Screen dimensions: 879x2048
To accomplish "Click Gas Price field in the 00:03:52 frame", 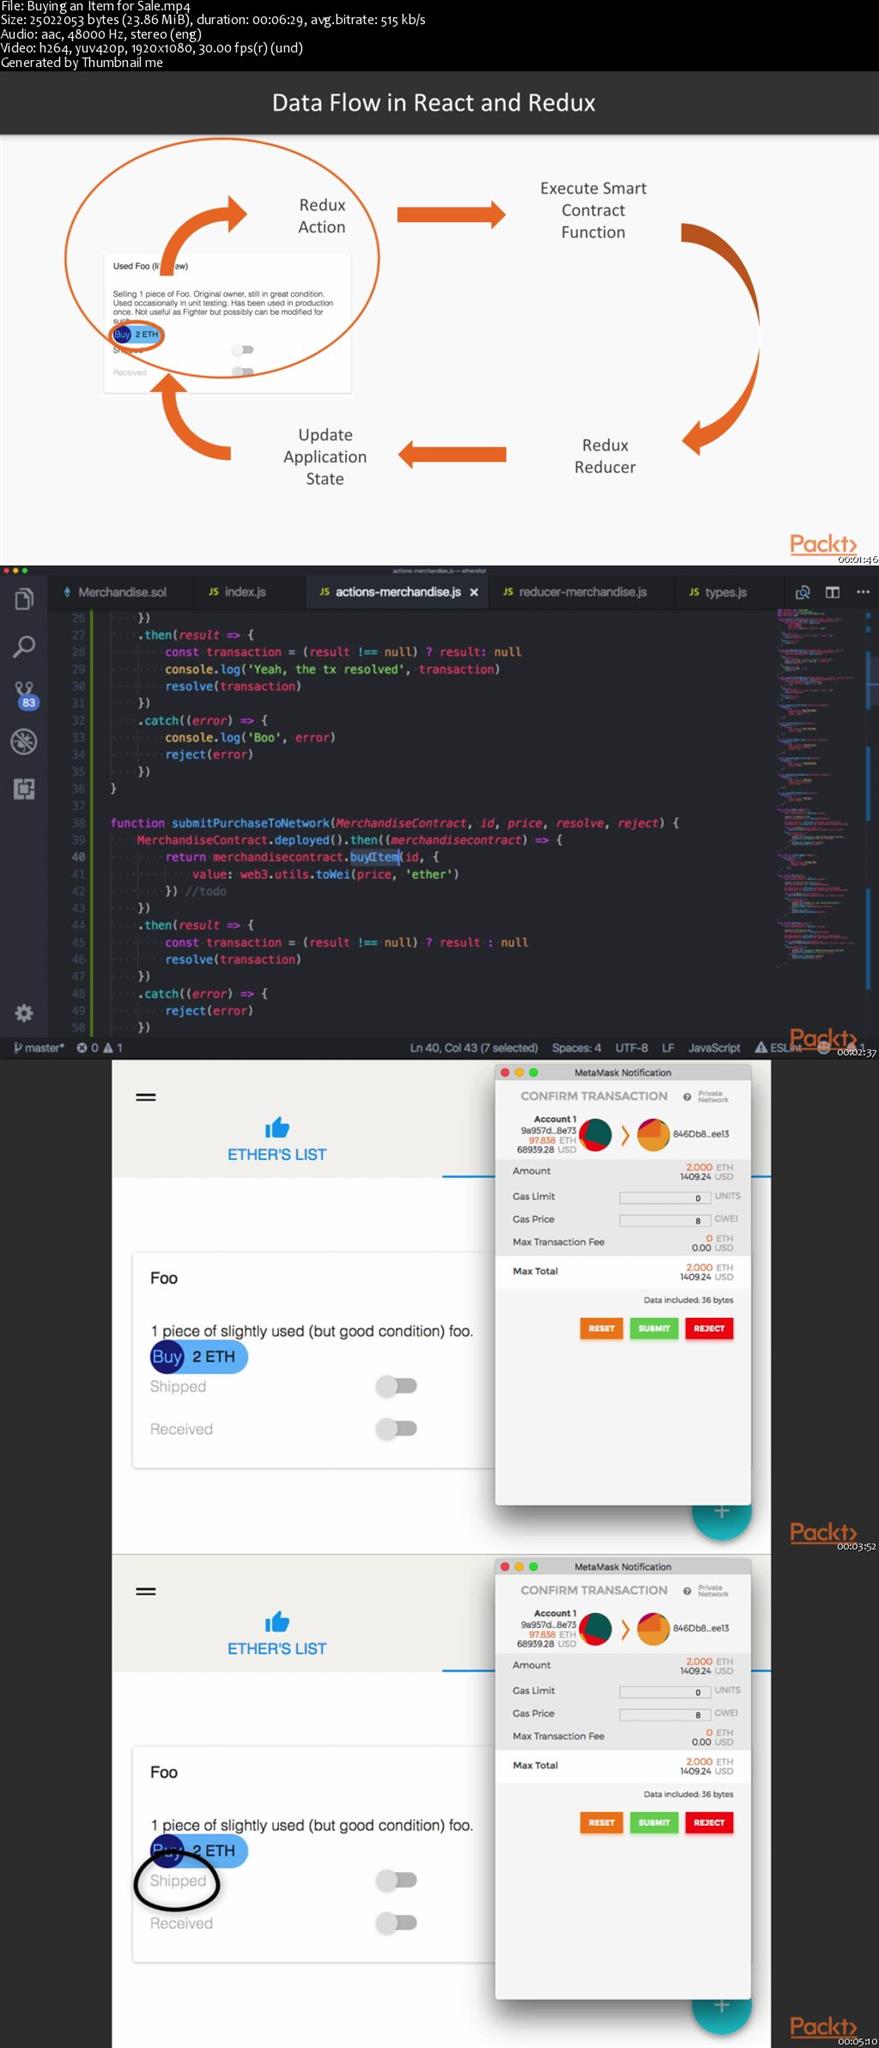I will point(664,1220).
